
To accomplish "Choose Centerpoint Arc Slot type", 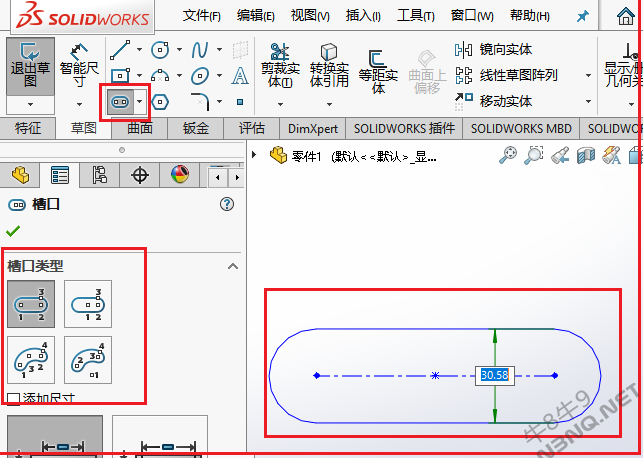I will click(88, 360).
